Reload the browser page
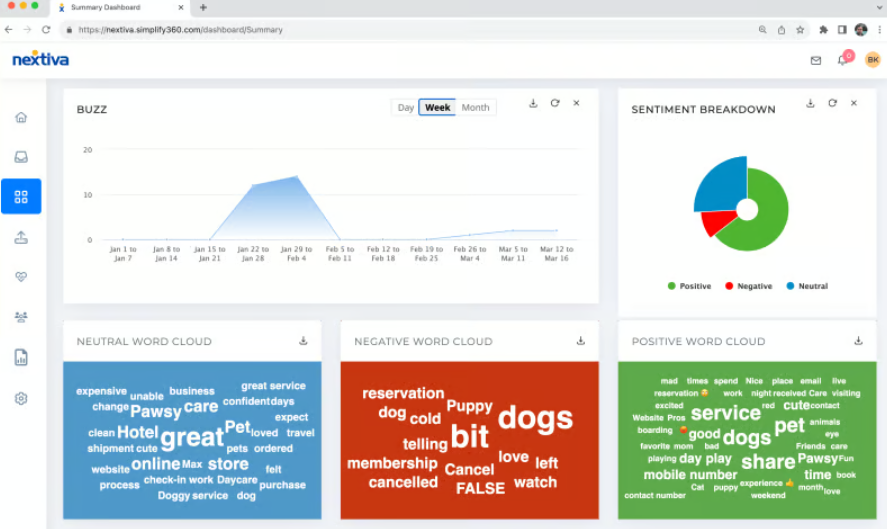The image size is (887, 529). tap(46, 29)
